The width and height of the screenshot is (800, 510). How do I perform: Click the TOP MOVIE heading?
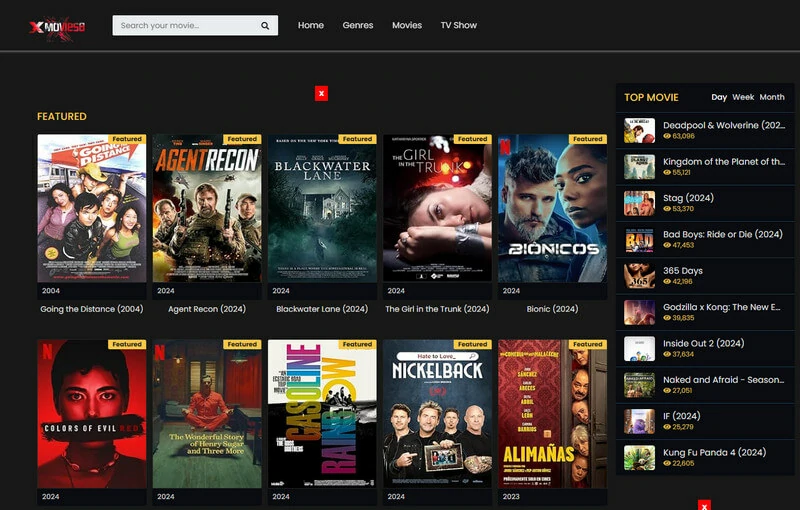(652, 97)
